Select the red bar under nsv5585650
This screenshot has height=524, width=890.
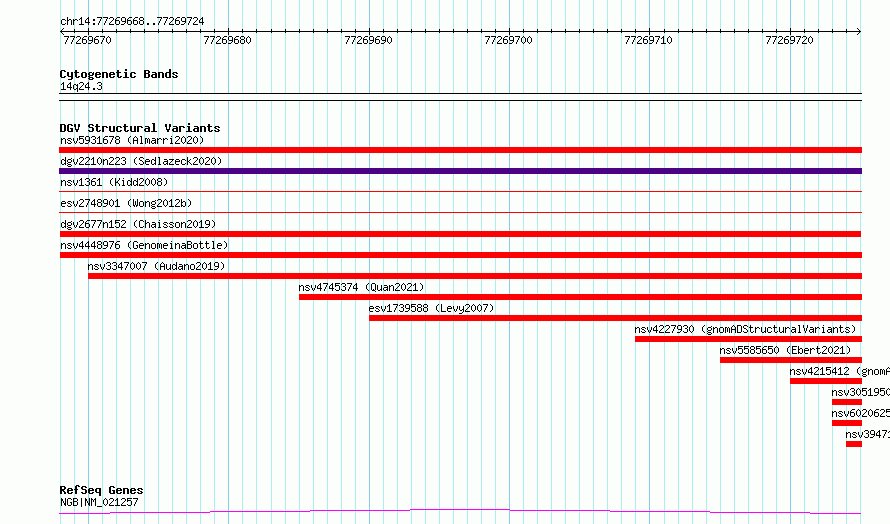pos(791,360)
